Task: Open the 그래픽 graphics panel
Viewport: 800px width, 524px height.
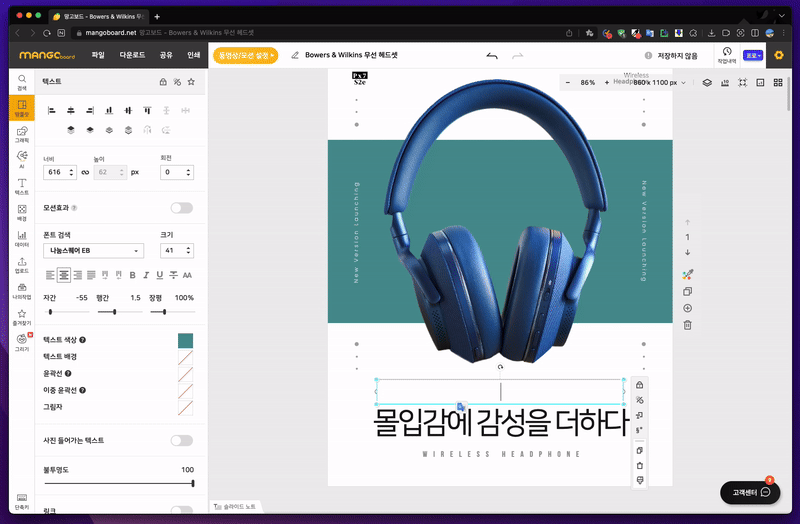Action: coord(22,134)
